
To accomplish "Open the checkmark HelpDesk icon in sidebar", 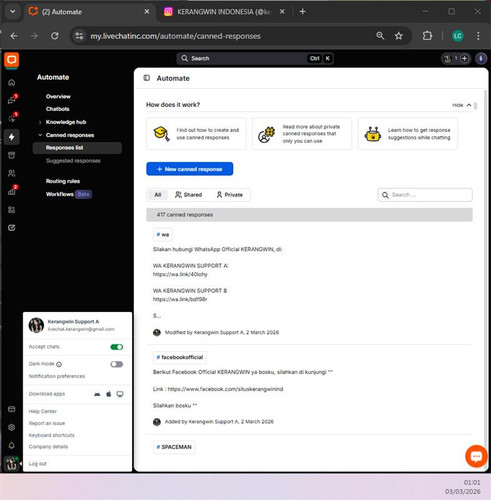I will [x=12, y=228].
